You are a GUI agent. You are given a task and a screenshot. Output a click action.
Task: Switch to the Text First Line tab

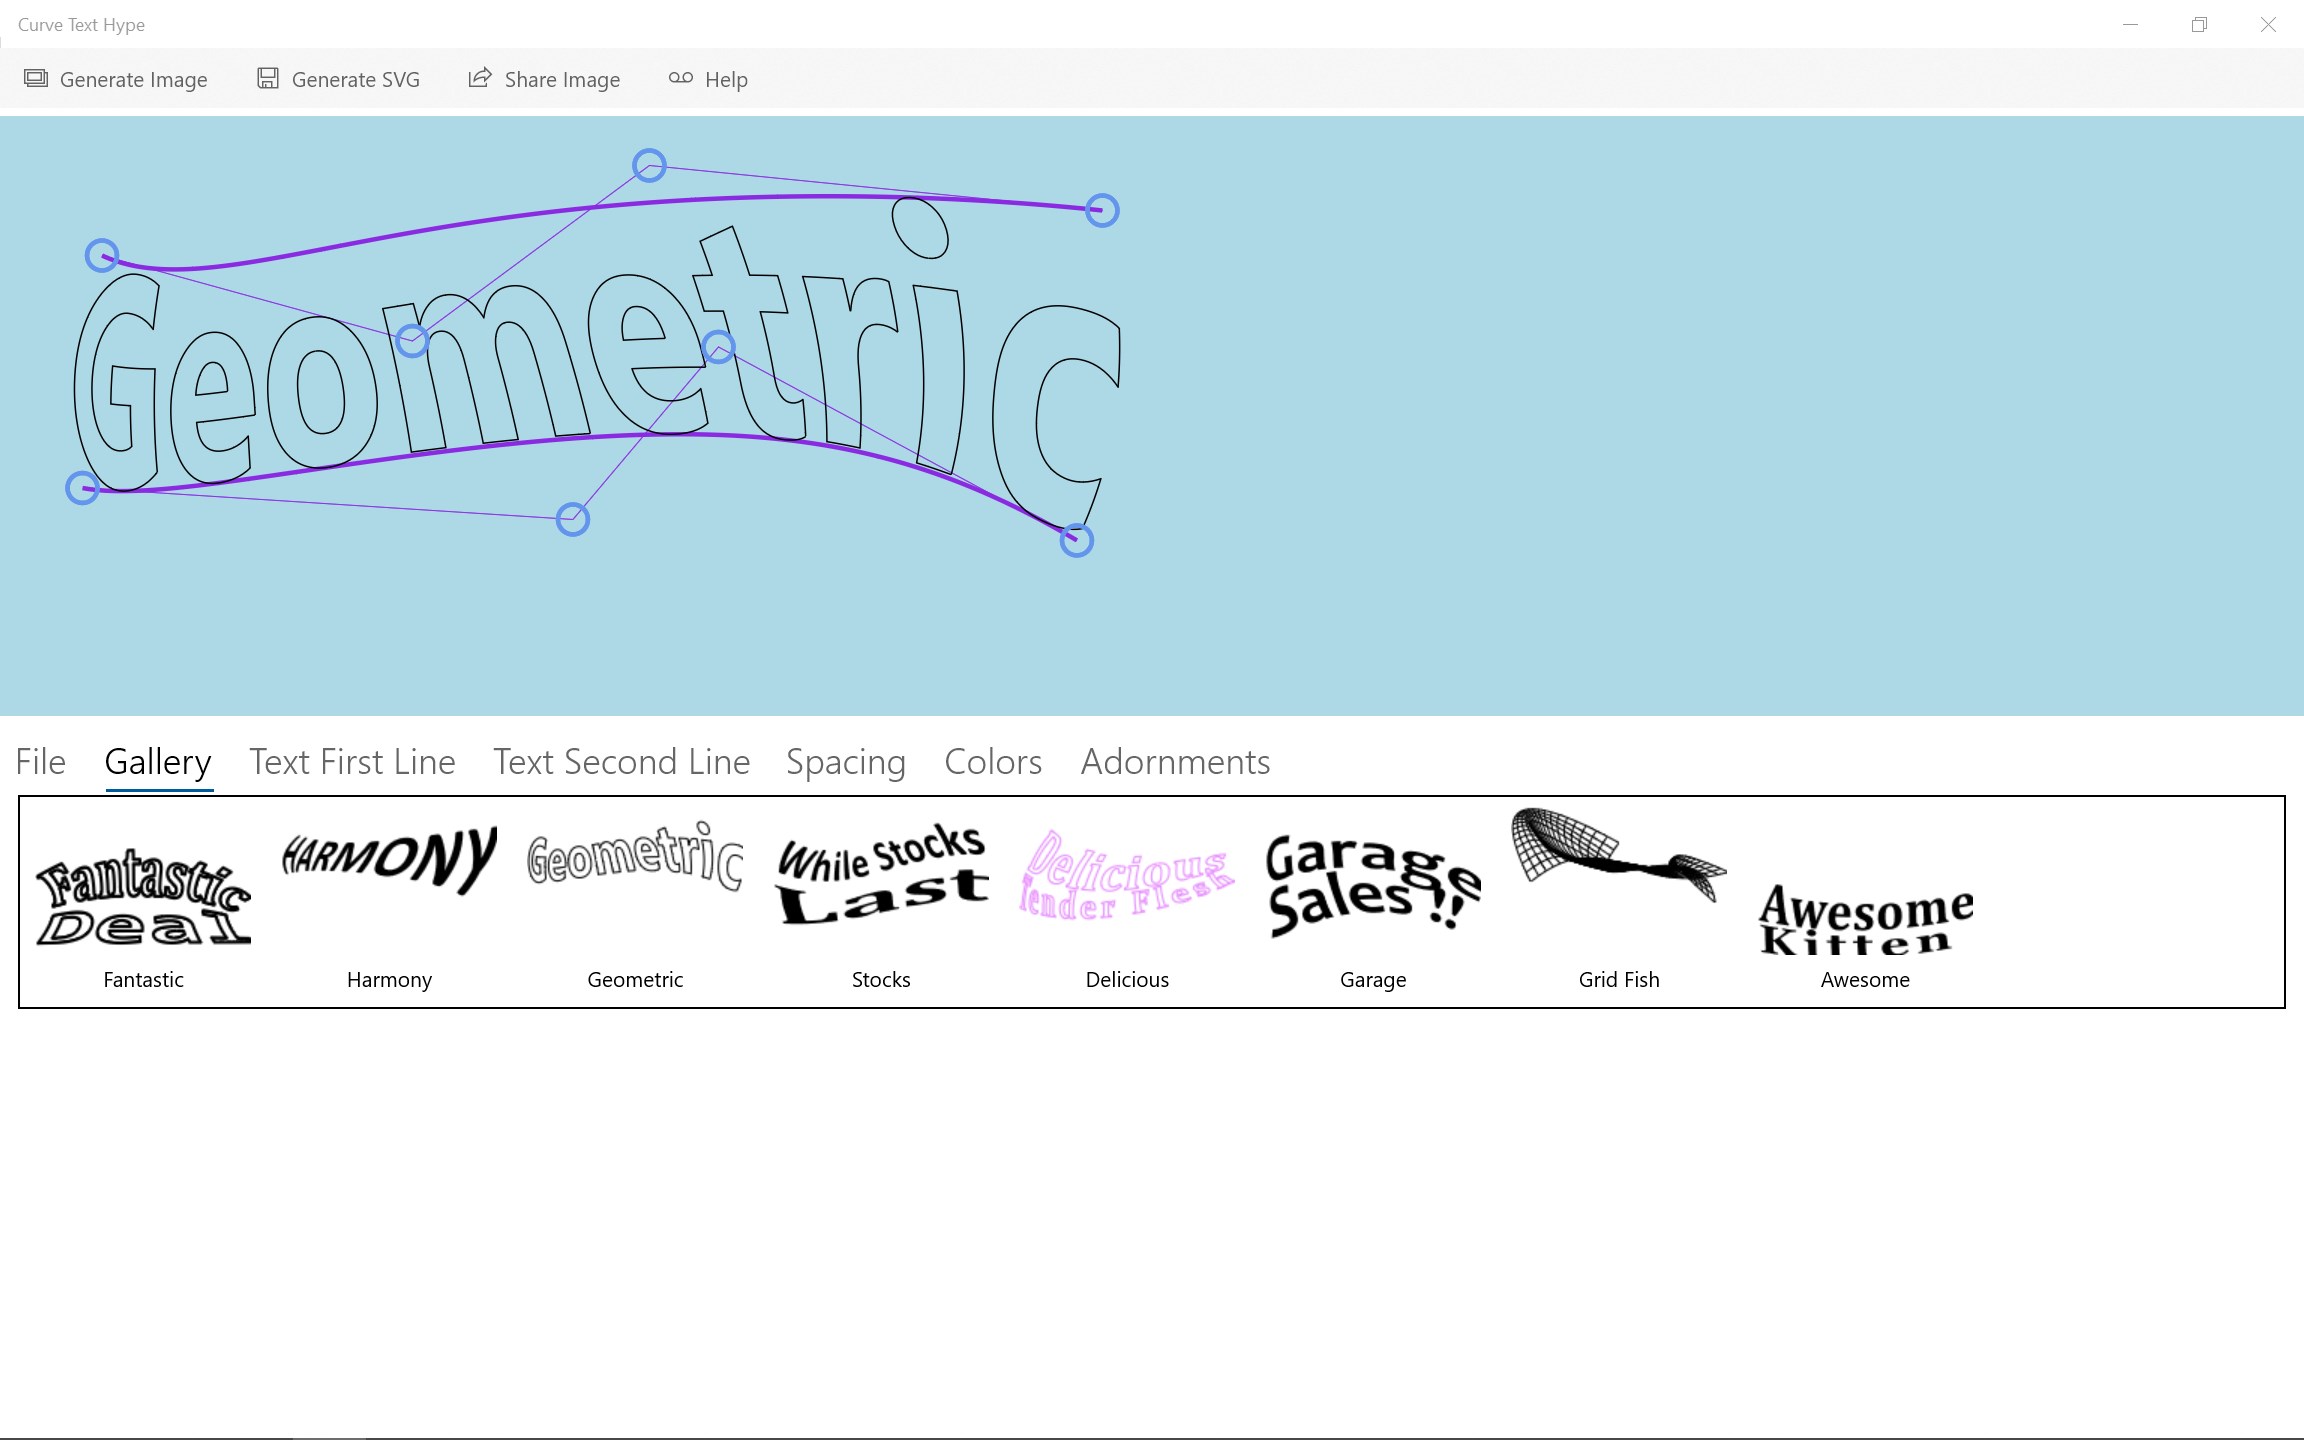click(x=352, y=762)
